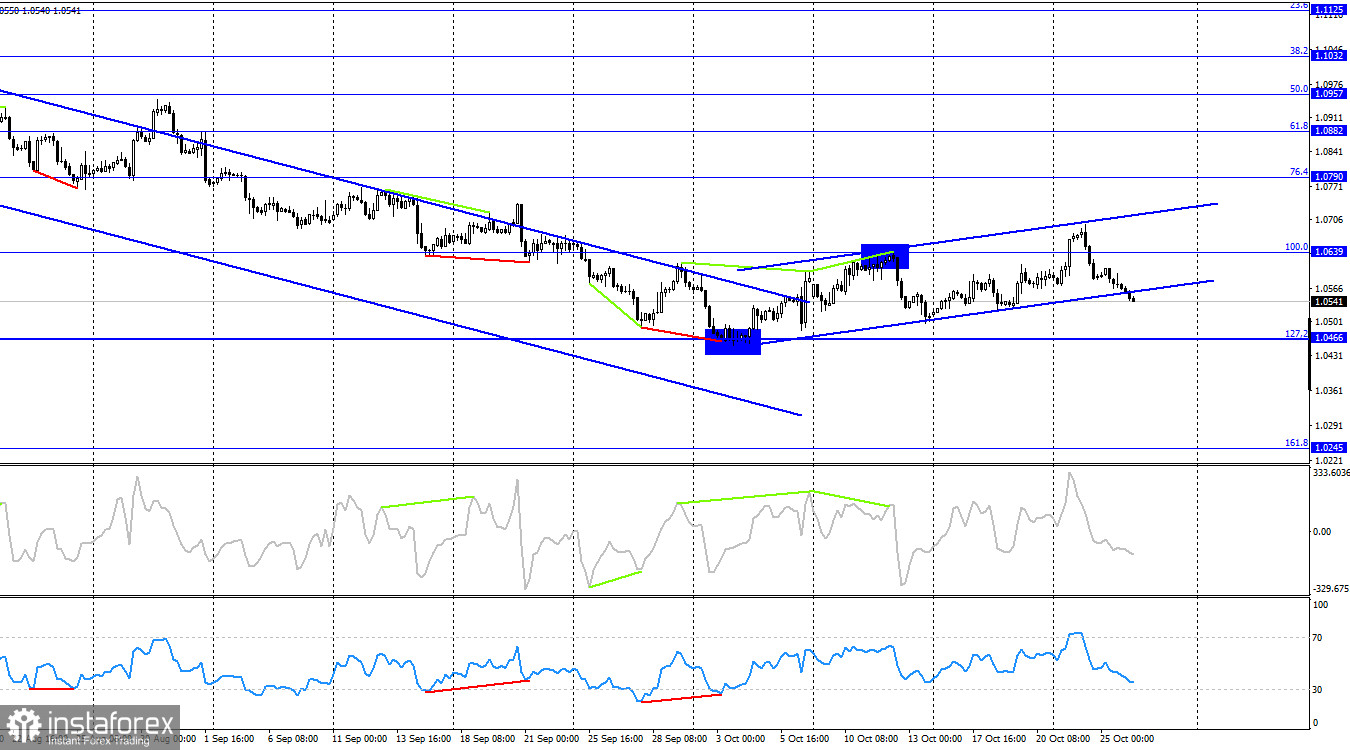
Task: Click the 17 Oct 16:00 date label
Action: pos(998,739)
